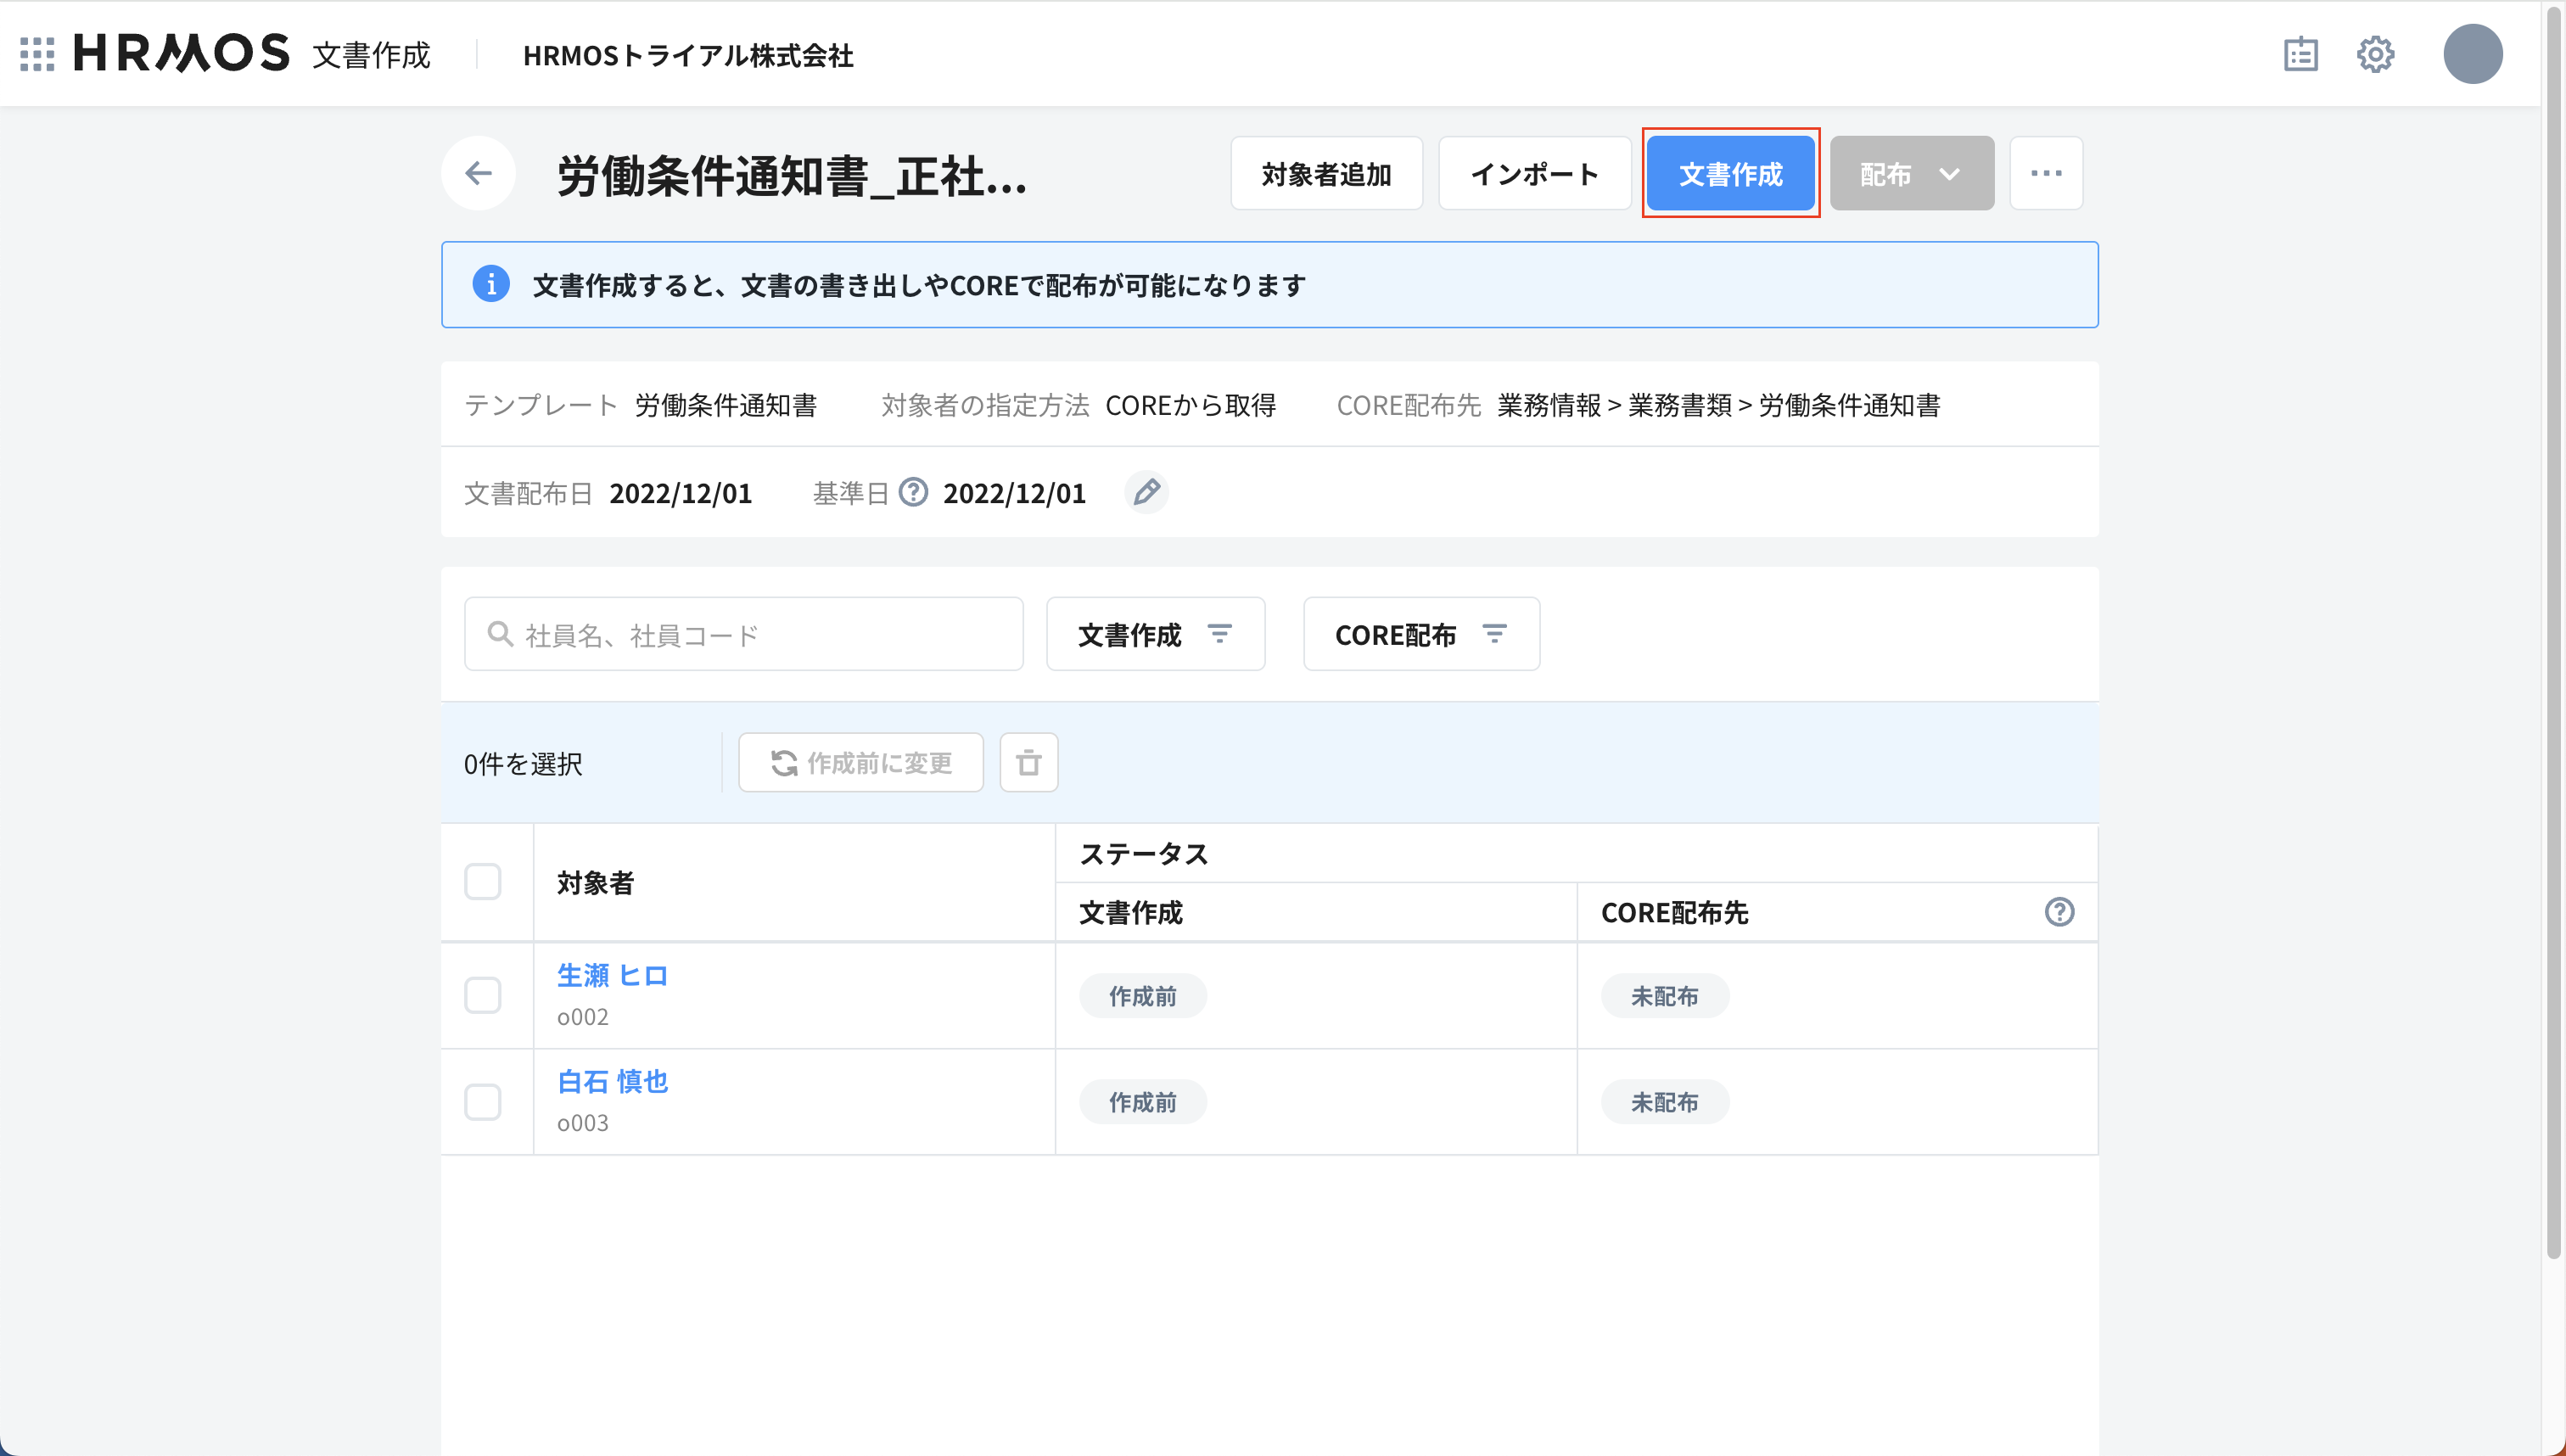Toggle the select-all checkbox in header
2566x1456 pixels.
pos(482,882)
